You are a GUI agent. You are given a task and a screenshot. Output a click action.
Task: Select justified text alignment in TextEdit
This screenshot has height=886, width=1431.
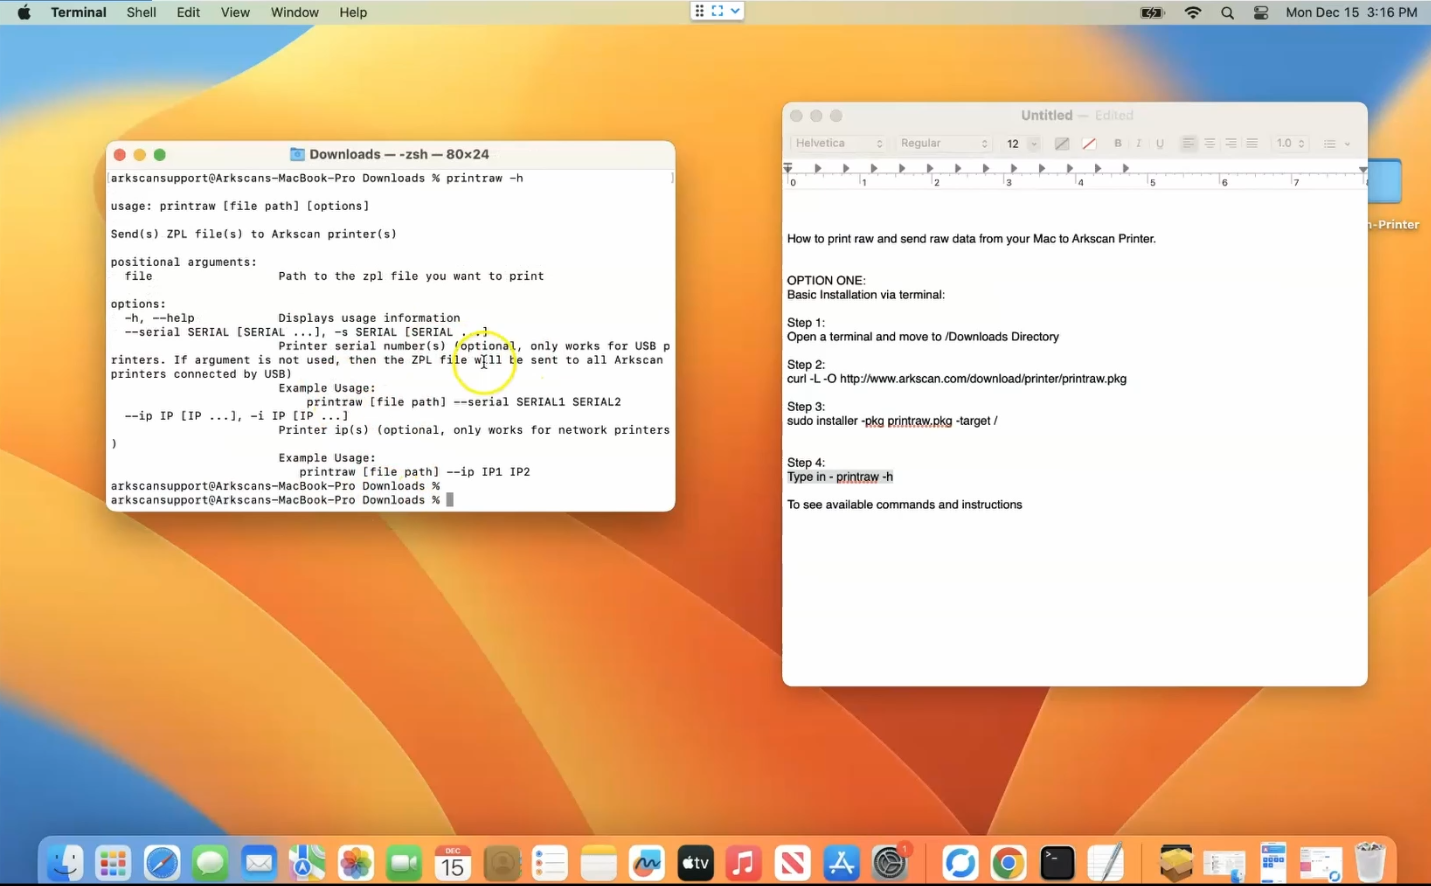coord(1252,143)
